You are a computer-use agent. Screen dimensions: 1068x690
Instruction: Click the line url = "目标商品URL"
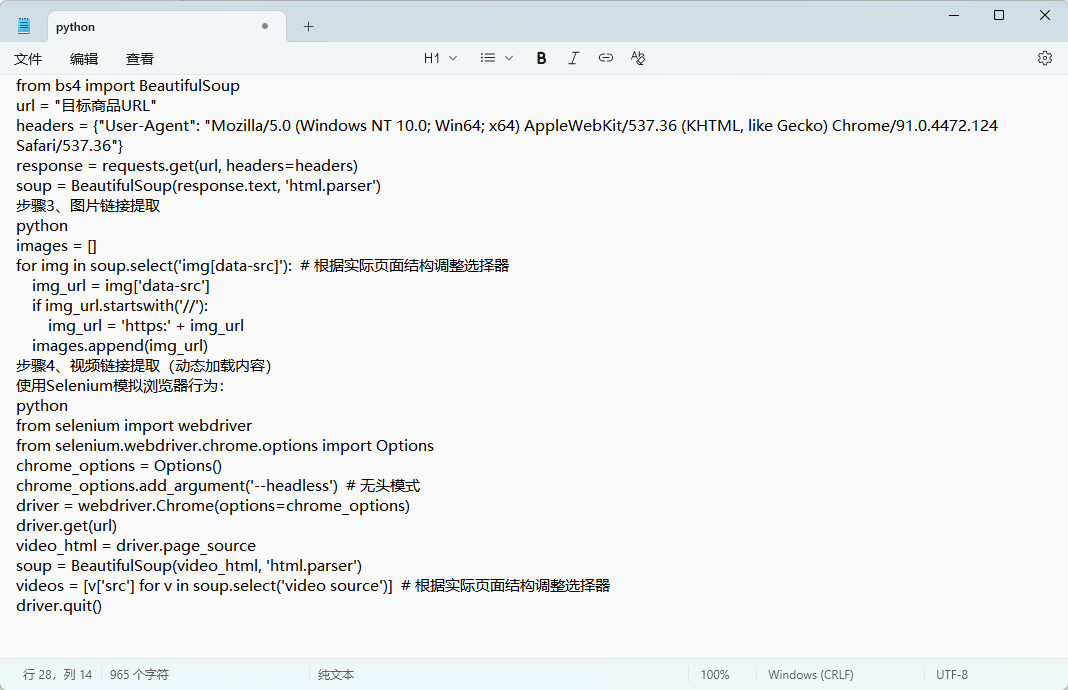click(x=87, y=106)
